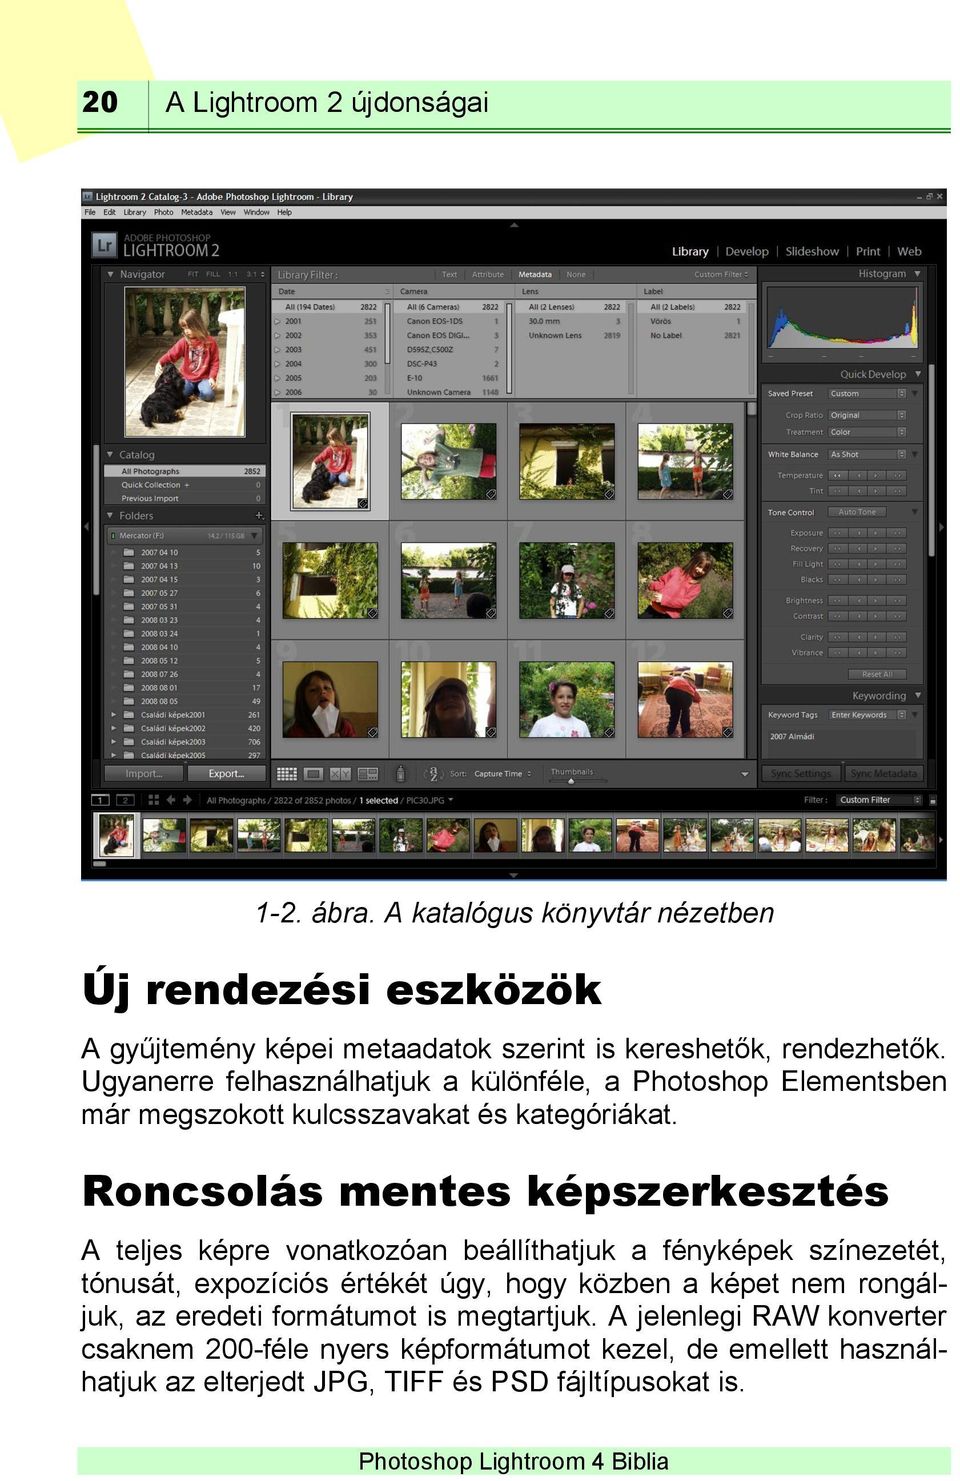Select second window display button 2
960x1481 pixels.
(125, 800)
